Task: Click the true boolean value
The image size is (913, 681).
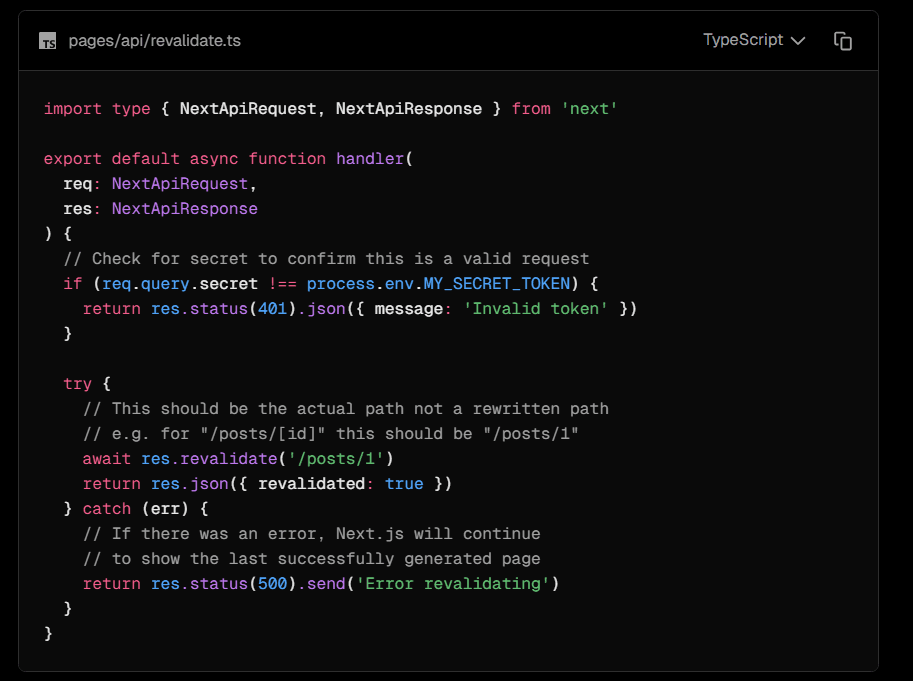Action: pos(404,484)
